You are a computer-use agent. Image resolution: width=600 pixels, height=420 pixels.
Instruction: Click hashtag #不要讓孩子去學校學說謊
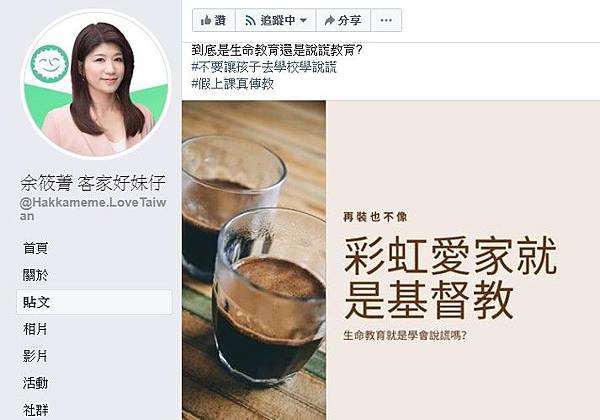(x=264, y=67)
